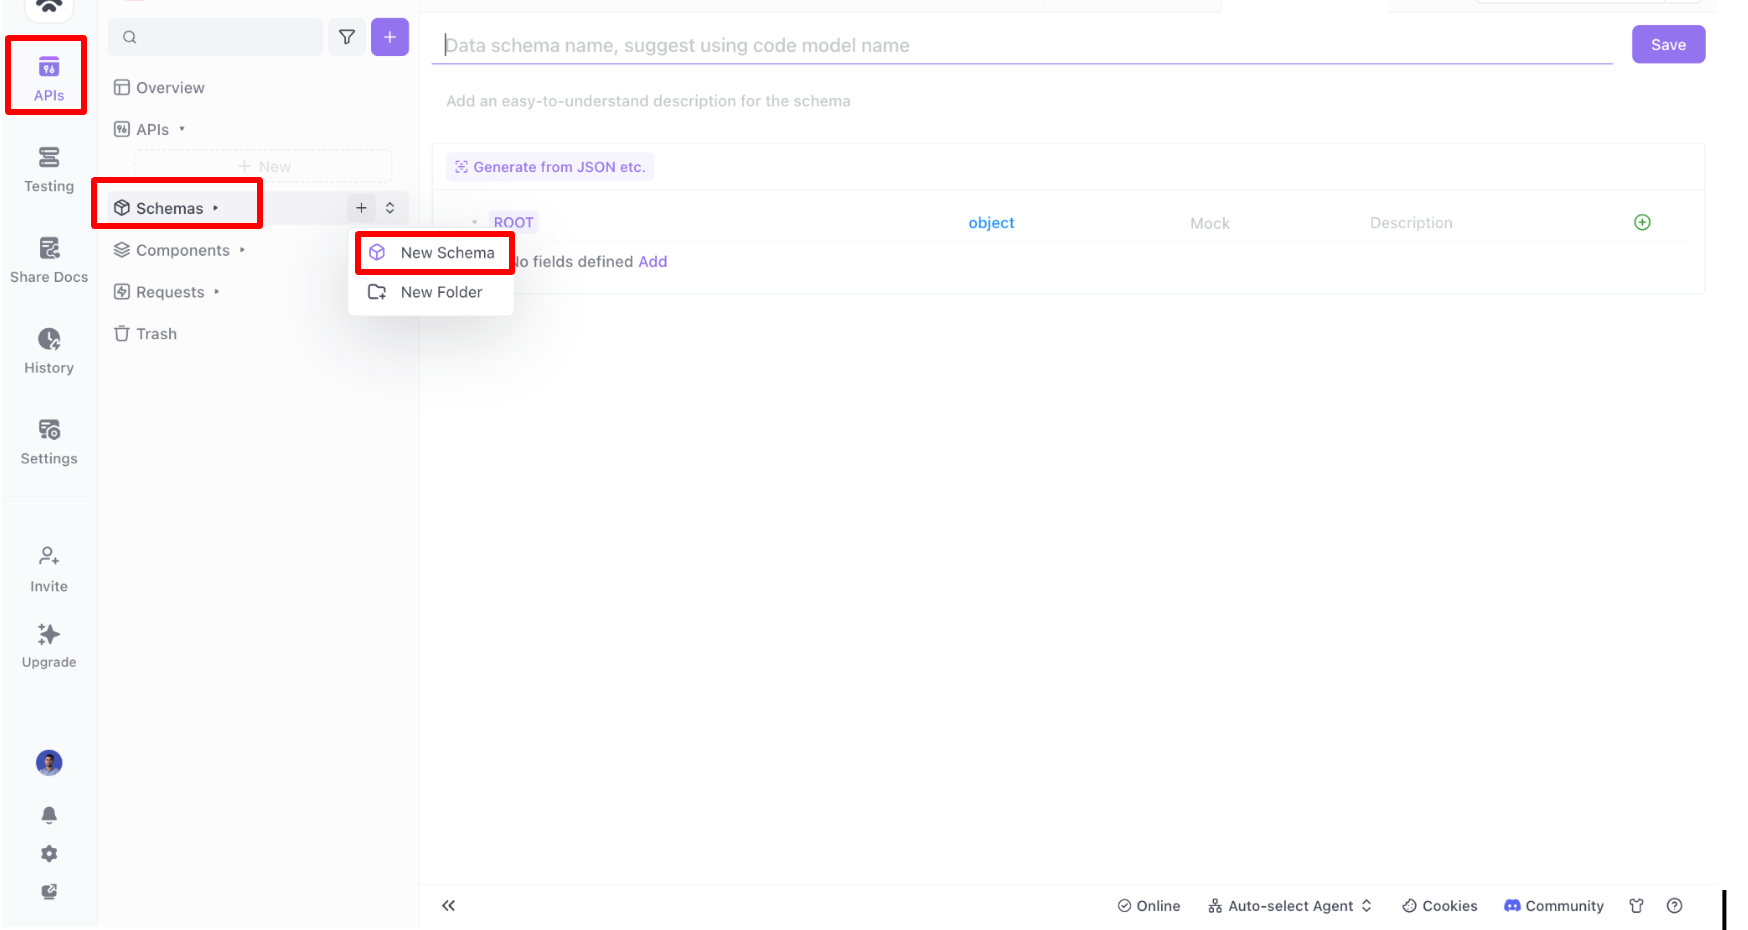Open the APIs section in sidebar
The width and height of the screenshot is (1748, 930).
tap(48, 78)
